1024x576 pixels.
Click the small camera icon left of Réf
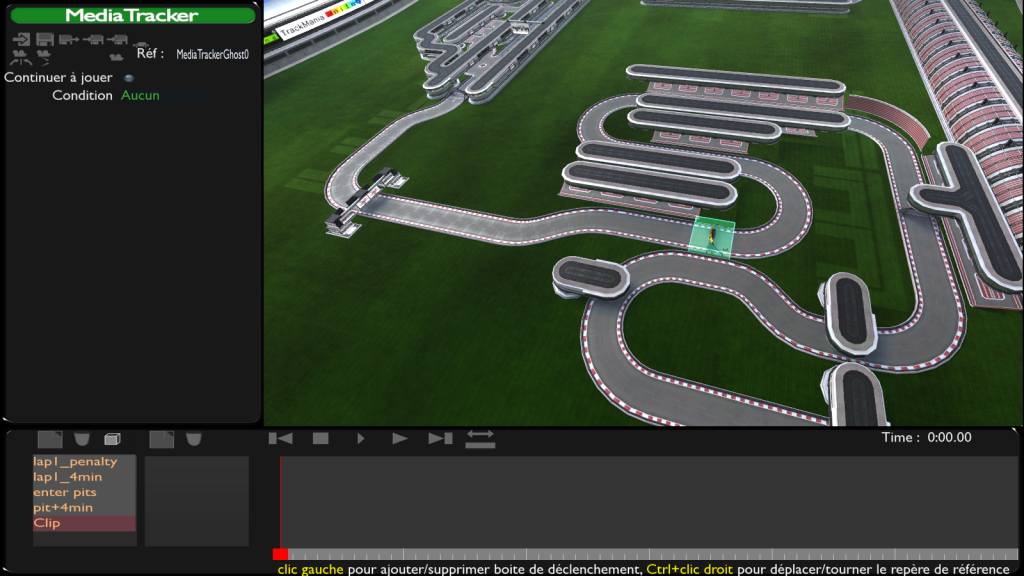point(116,57)
